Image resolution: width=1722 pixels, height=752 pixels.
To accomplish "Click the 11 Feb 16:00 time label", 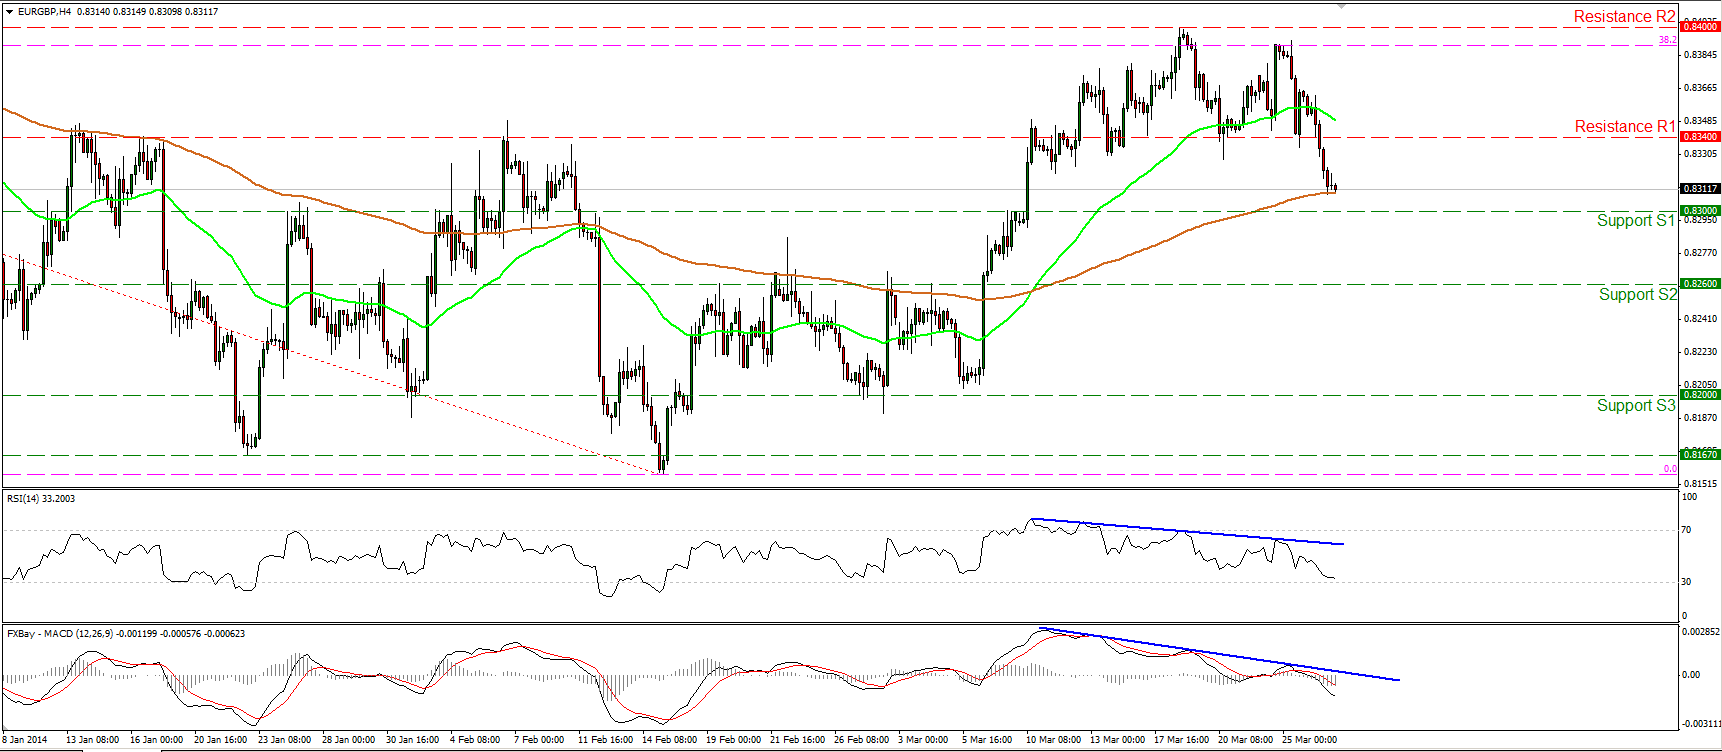I will tap(605, 741).
